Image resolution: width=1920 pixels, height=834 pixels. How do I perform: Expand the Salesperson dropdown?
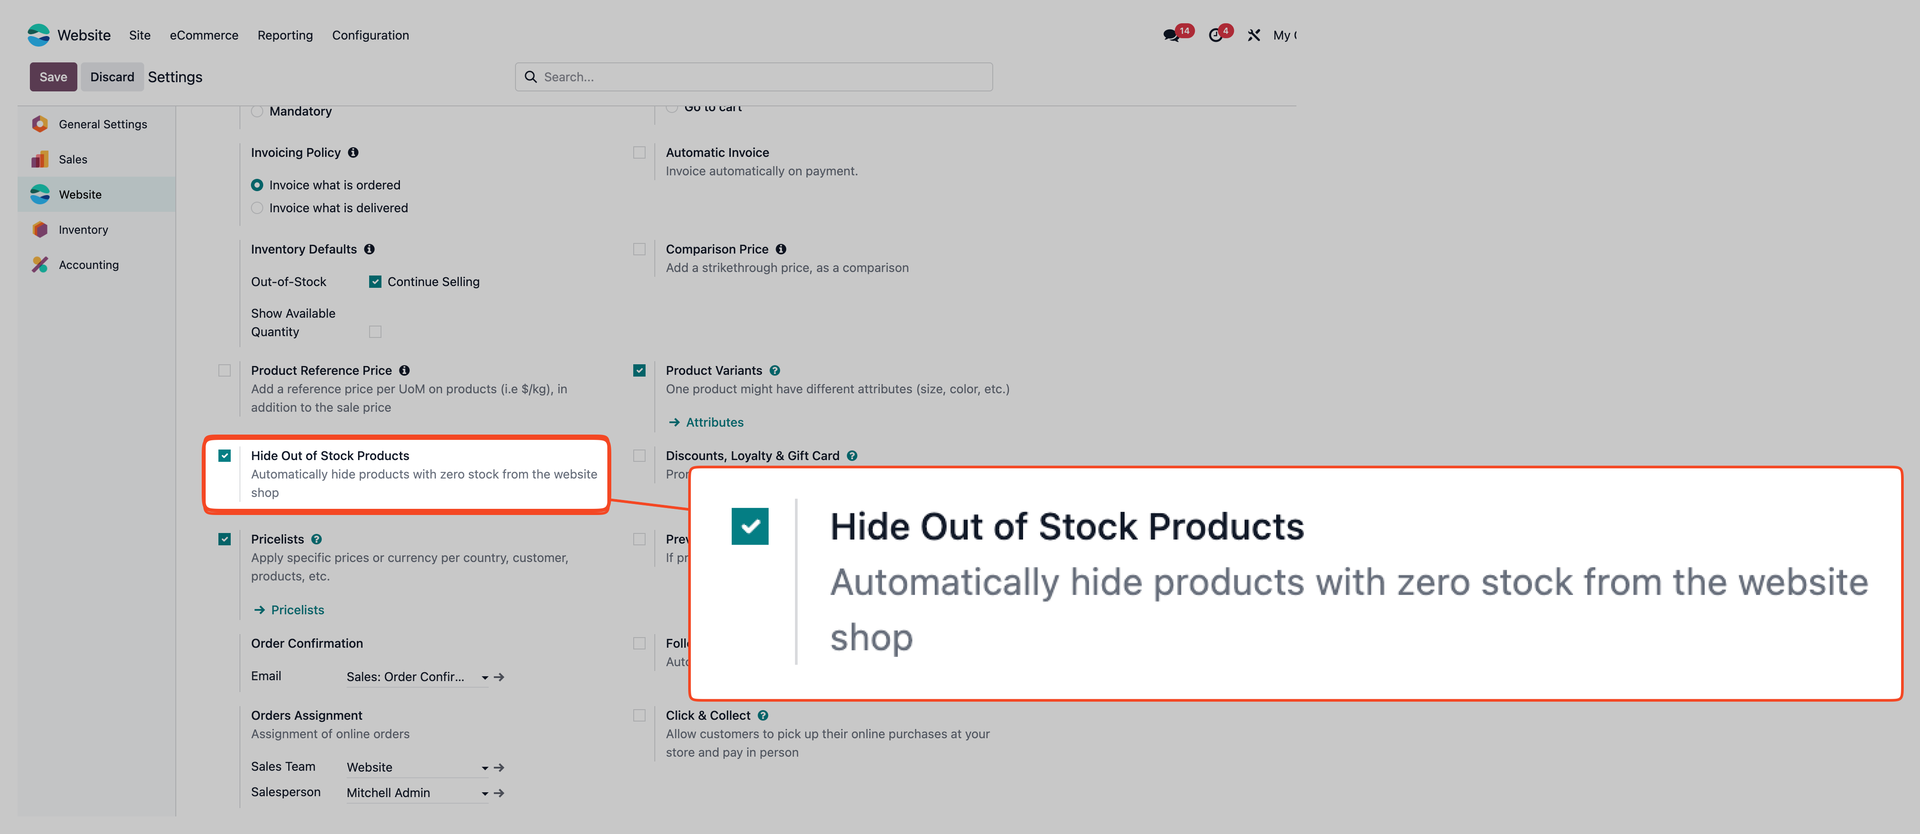coord(484,794)
